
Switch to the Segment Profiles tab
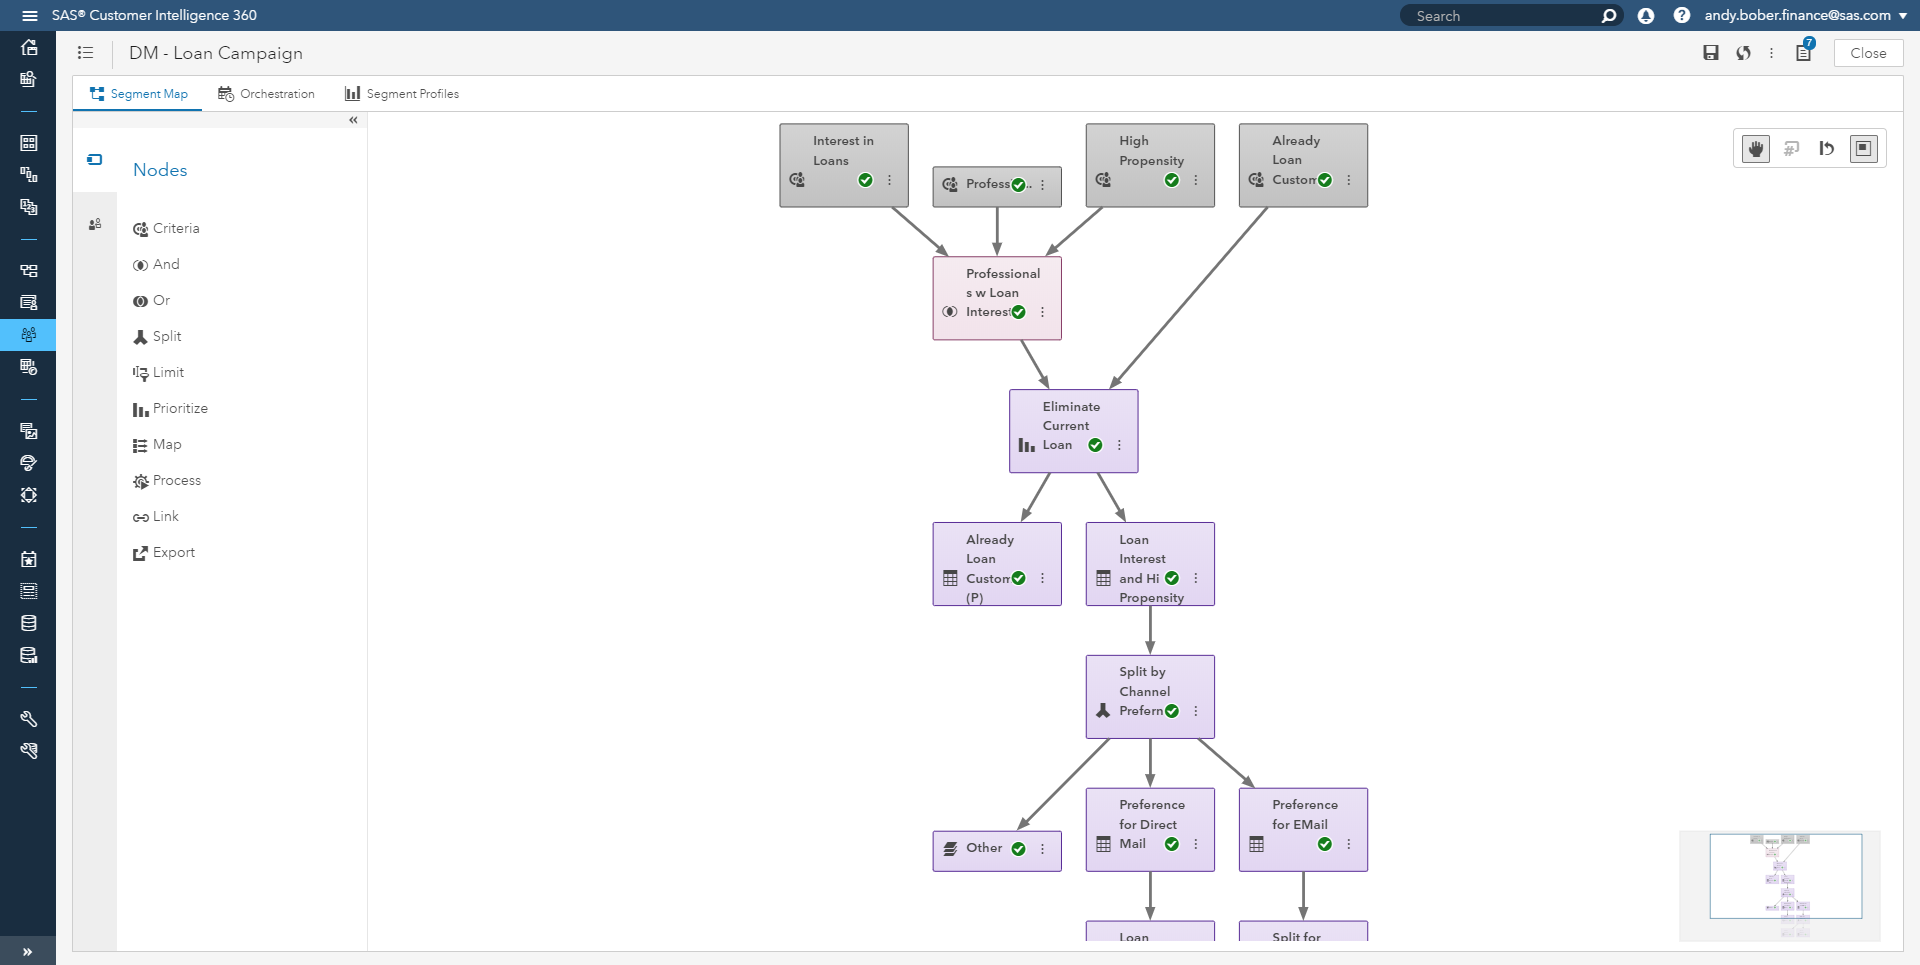coord(401,93)
